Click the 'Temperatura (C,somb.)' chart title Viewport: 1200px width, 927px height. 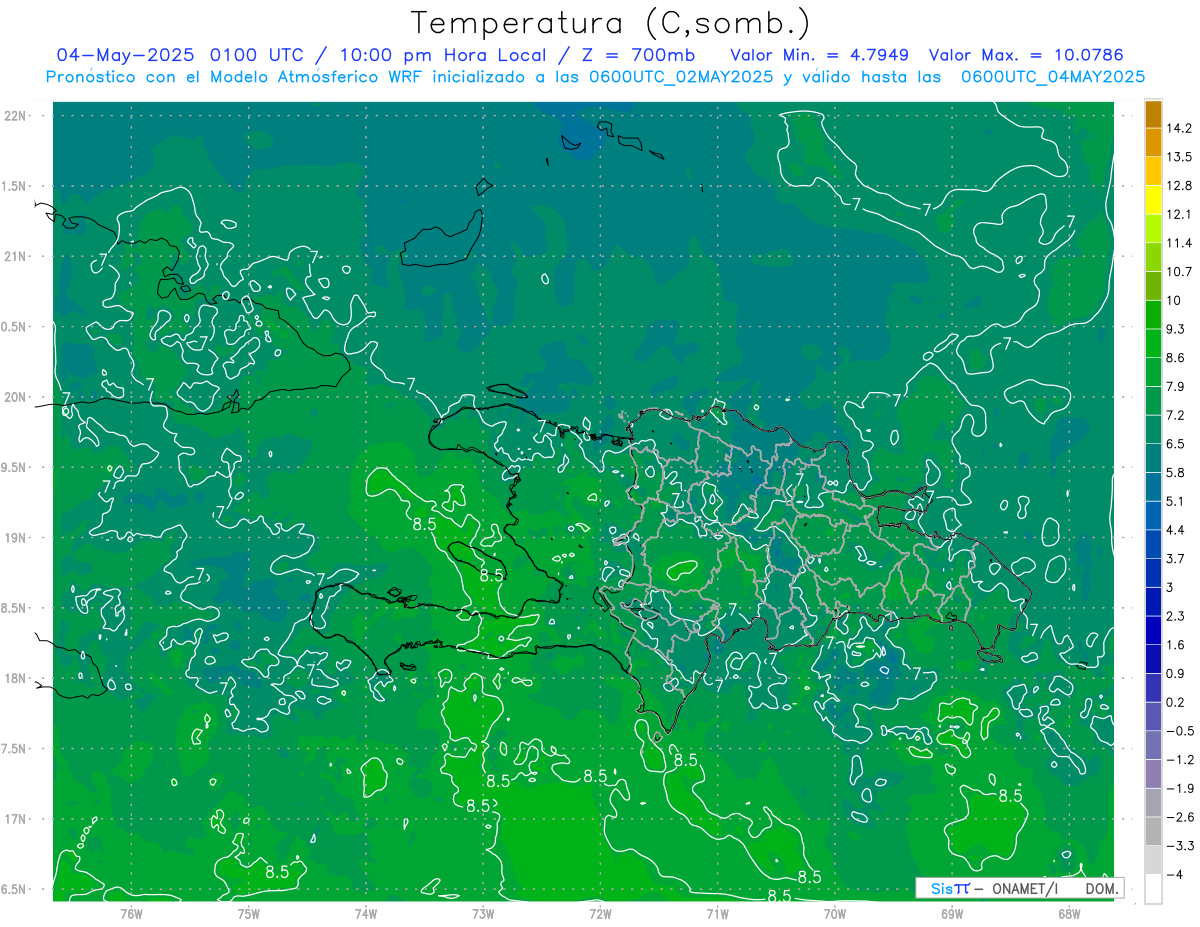point(610,23)
